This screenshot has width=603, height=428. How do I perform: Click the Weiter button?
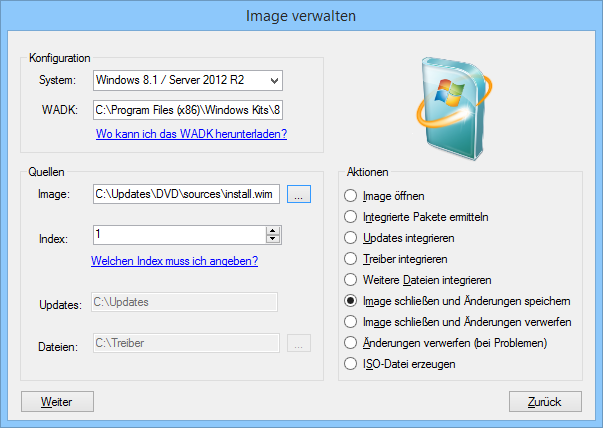point(57,401)
